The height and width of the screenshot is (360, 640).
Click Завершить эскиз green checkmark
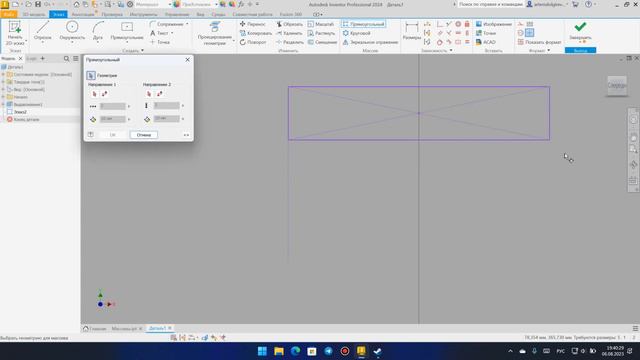pos(580,31)
